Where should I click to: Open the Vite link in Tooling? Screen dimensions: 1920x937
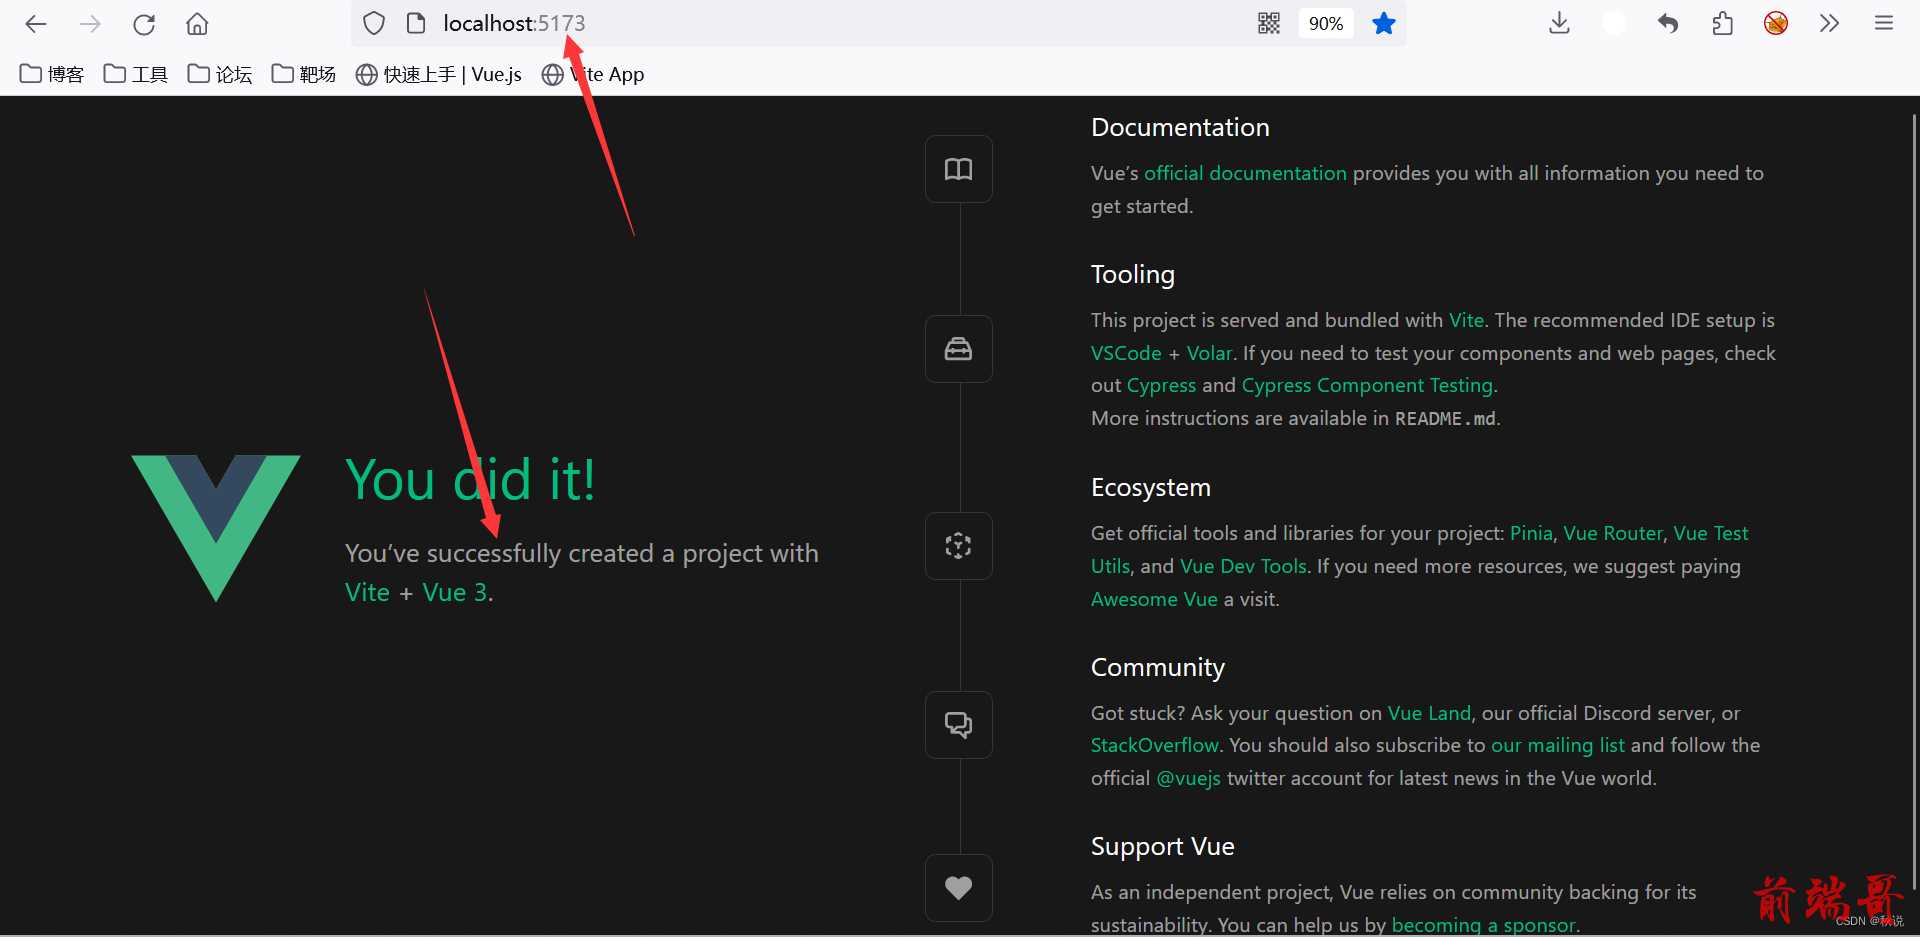pyautogui.click(x=1466, y=320)
